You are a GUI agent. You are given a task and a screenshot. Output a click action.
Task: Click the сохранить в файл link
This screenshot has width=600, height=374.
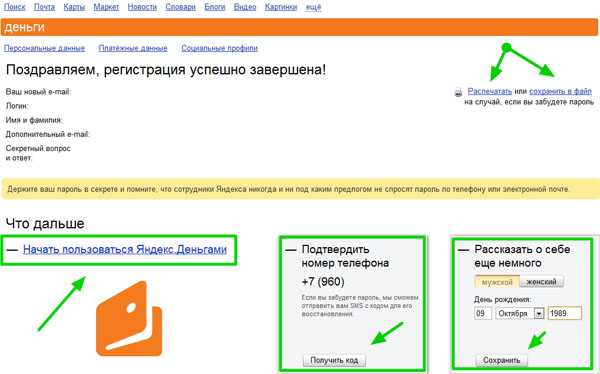pos(561,91)
